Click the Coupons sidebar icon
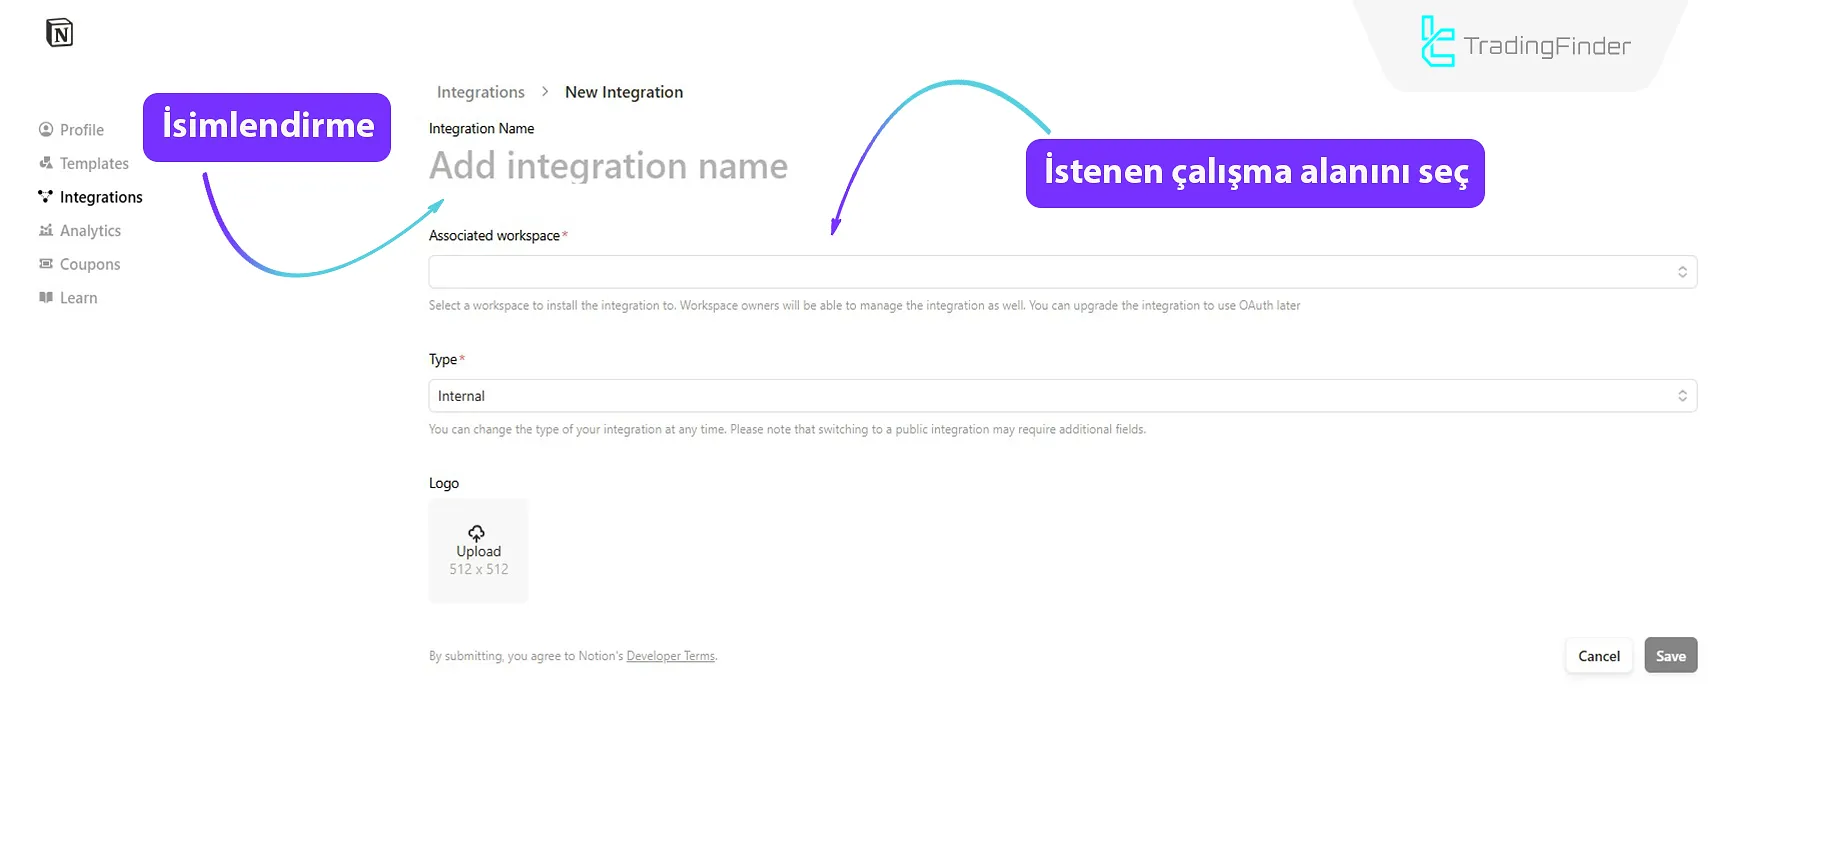The height and width of the screenshot is (852, 1832). [45, 264]
